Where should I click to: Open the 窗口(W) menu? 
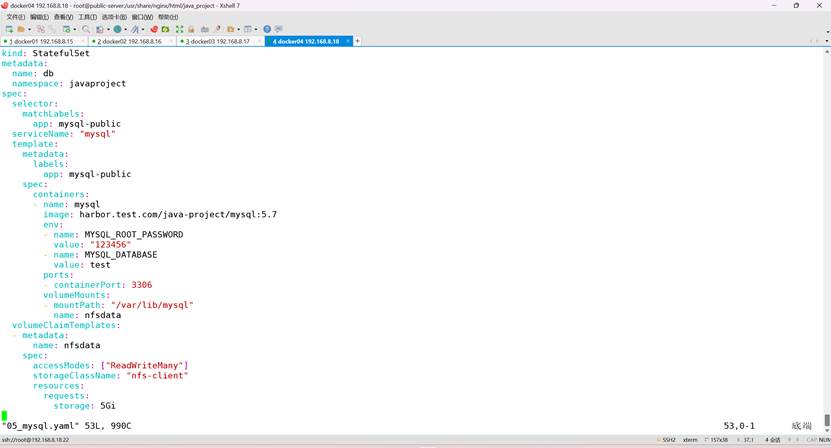tap(143, 17)
